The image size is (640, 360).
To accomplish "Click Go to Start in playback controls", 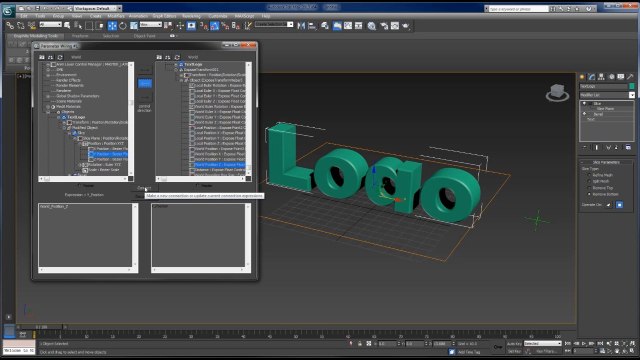I will [x=568, y=344].
